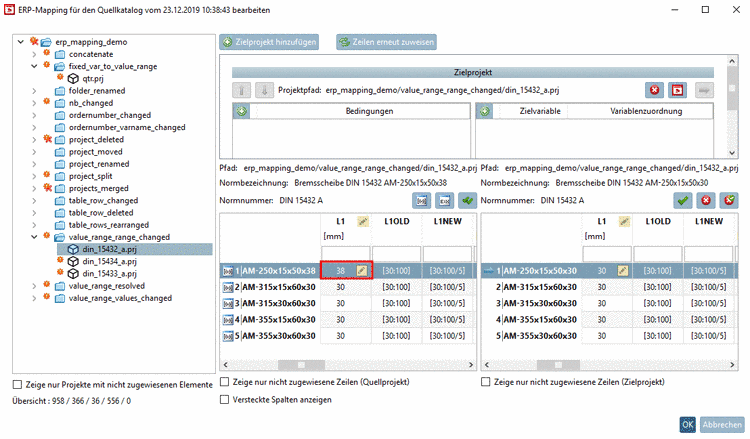Select the value_range_resolved tree item

pos(107,286)
